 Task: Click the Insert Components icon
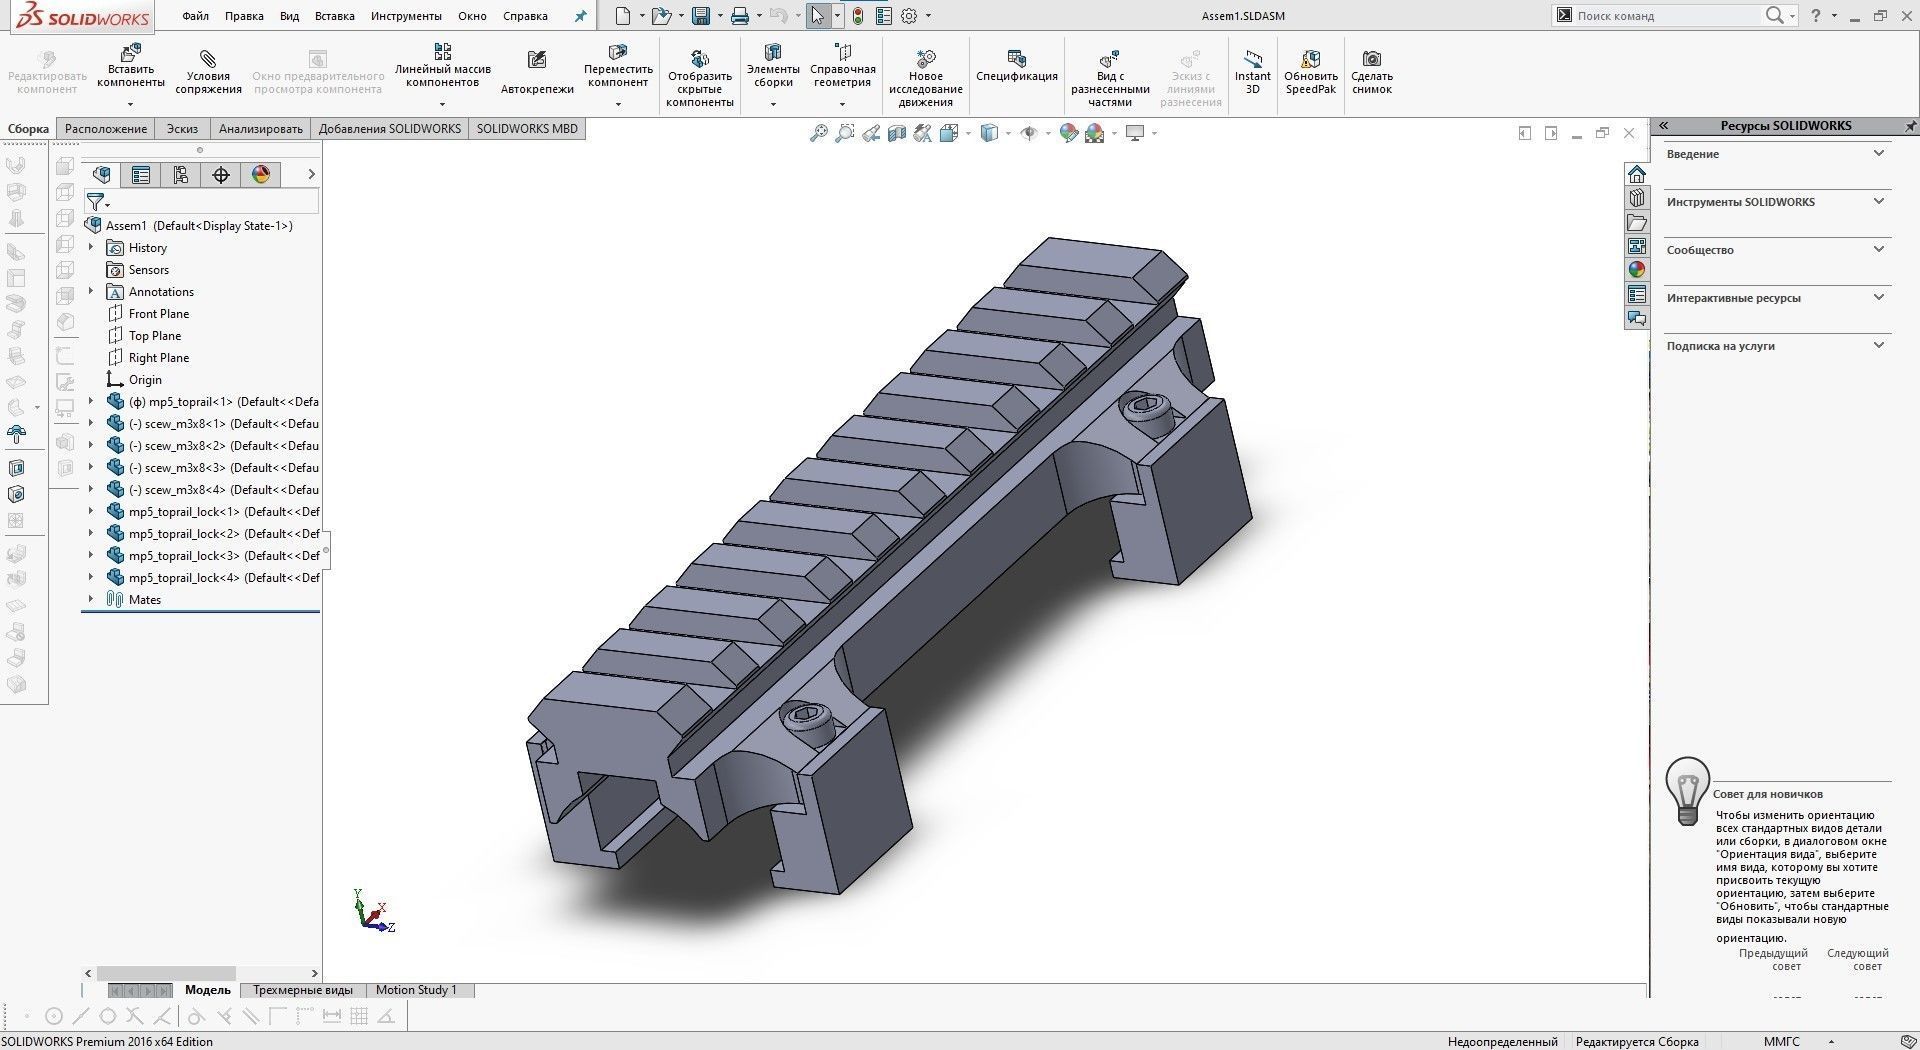(x=131, y=52)
